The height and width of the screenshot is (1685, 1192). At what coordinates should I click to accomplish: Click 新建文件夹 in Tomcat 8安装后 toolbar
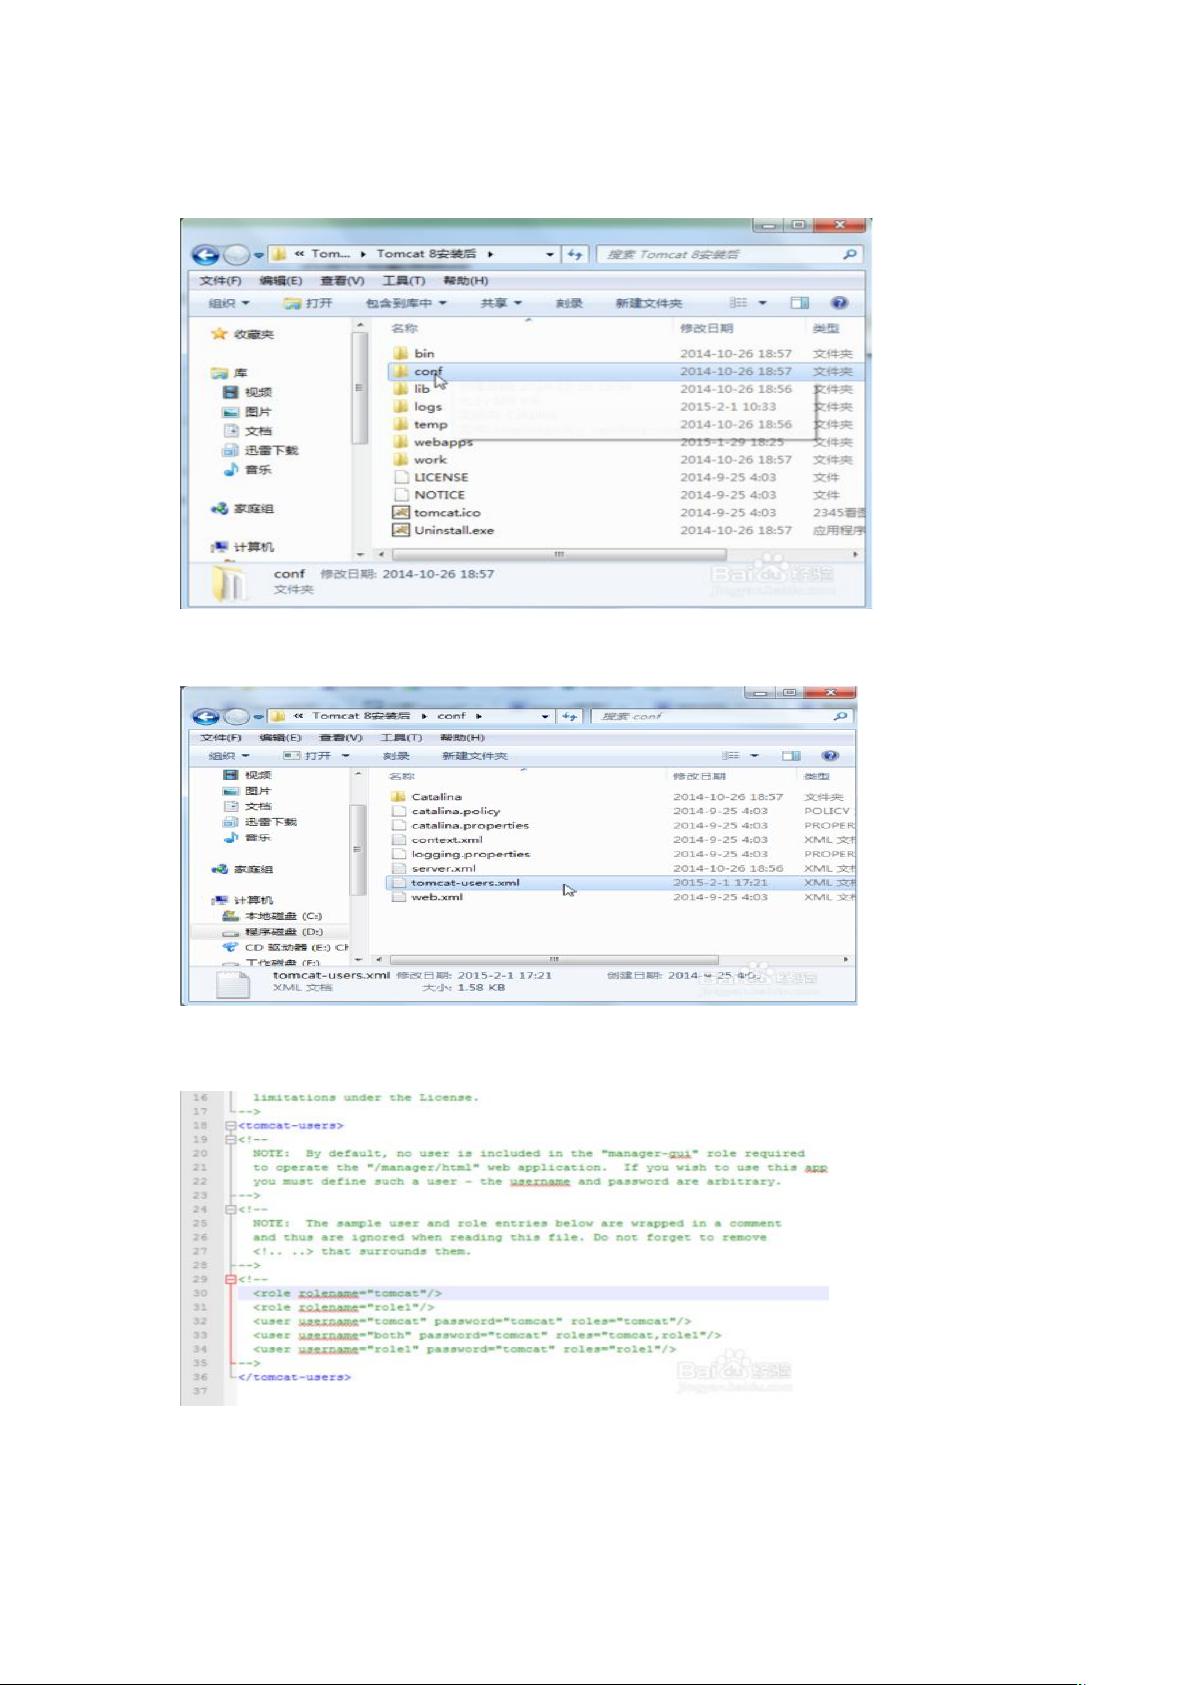point(649,303)
